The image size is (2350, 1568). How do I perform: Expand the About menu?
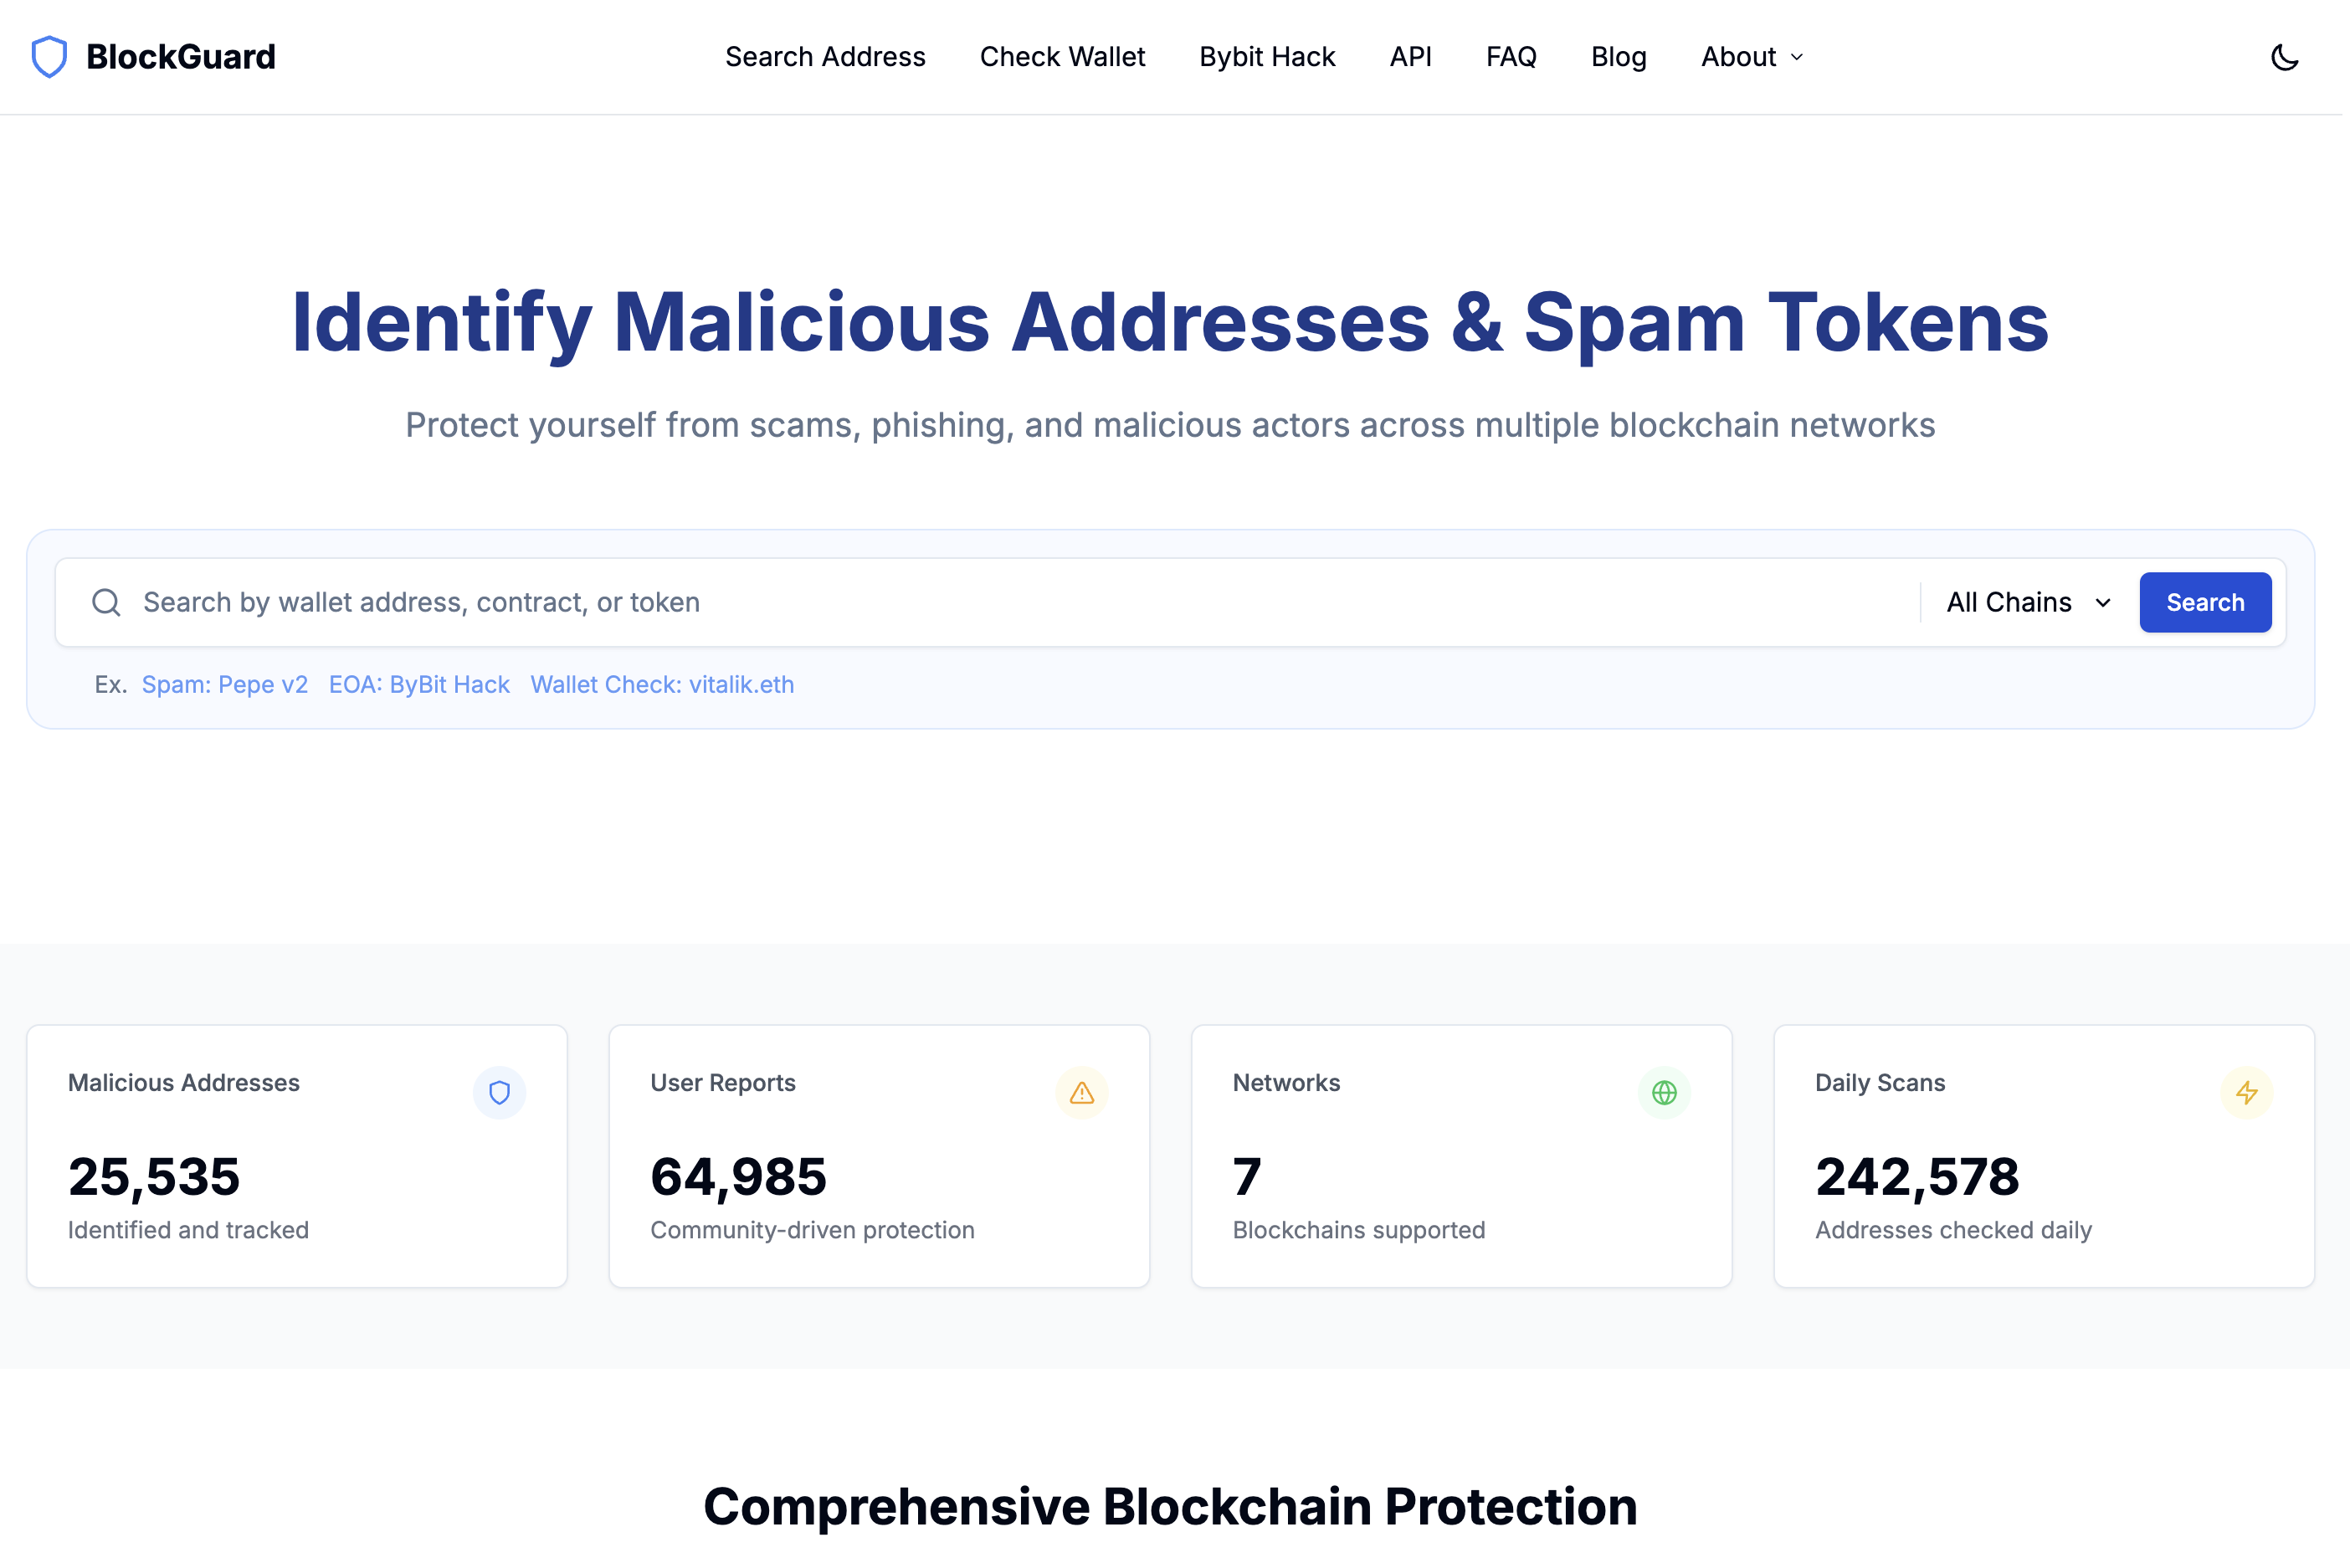1749,57
